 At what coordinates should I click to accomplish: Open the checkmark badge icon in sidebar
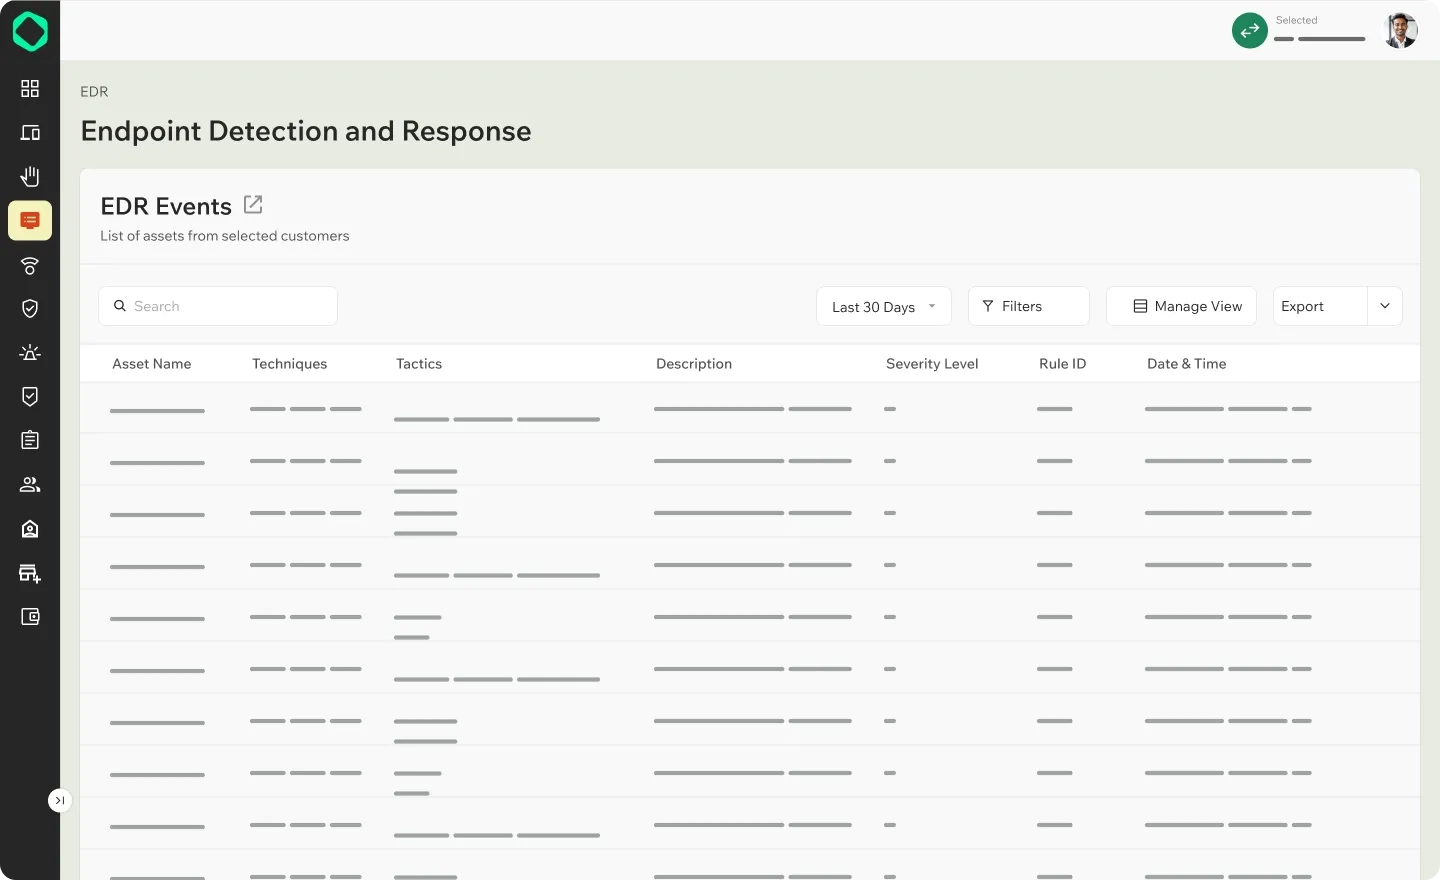pos(30,397)
